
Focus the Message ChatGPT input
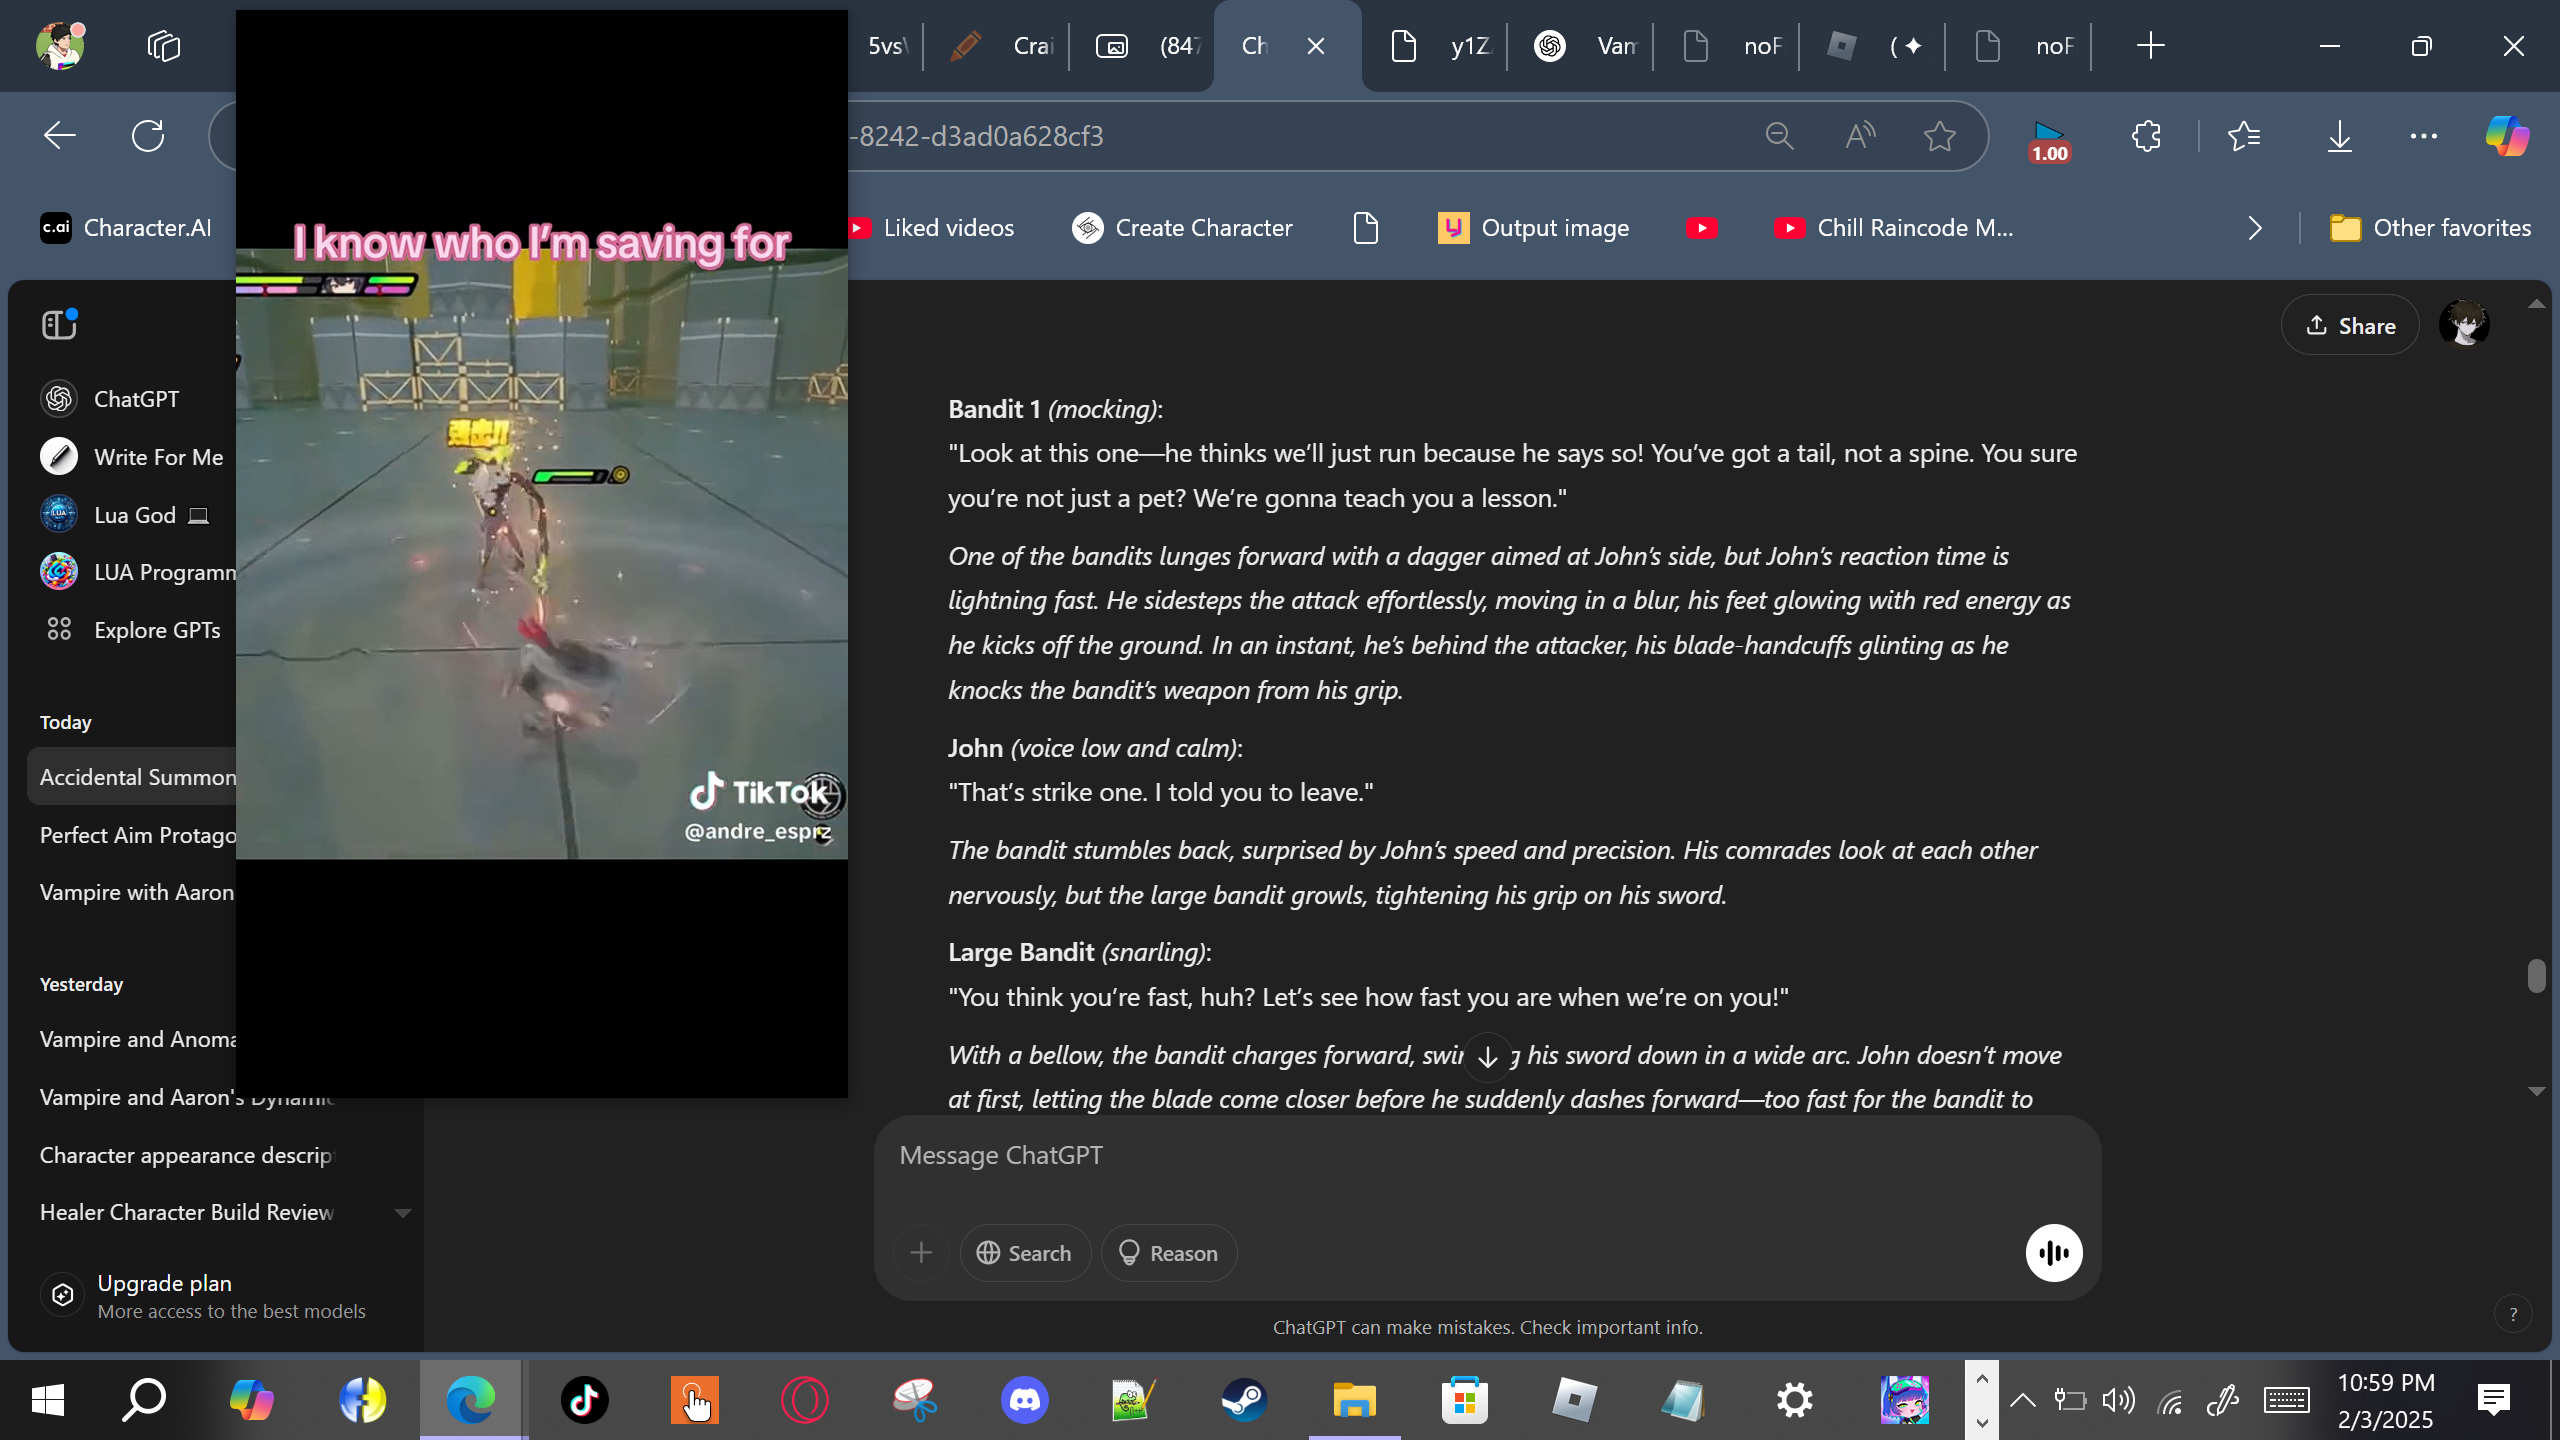click(1486, 1156)
